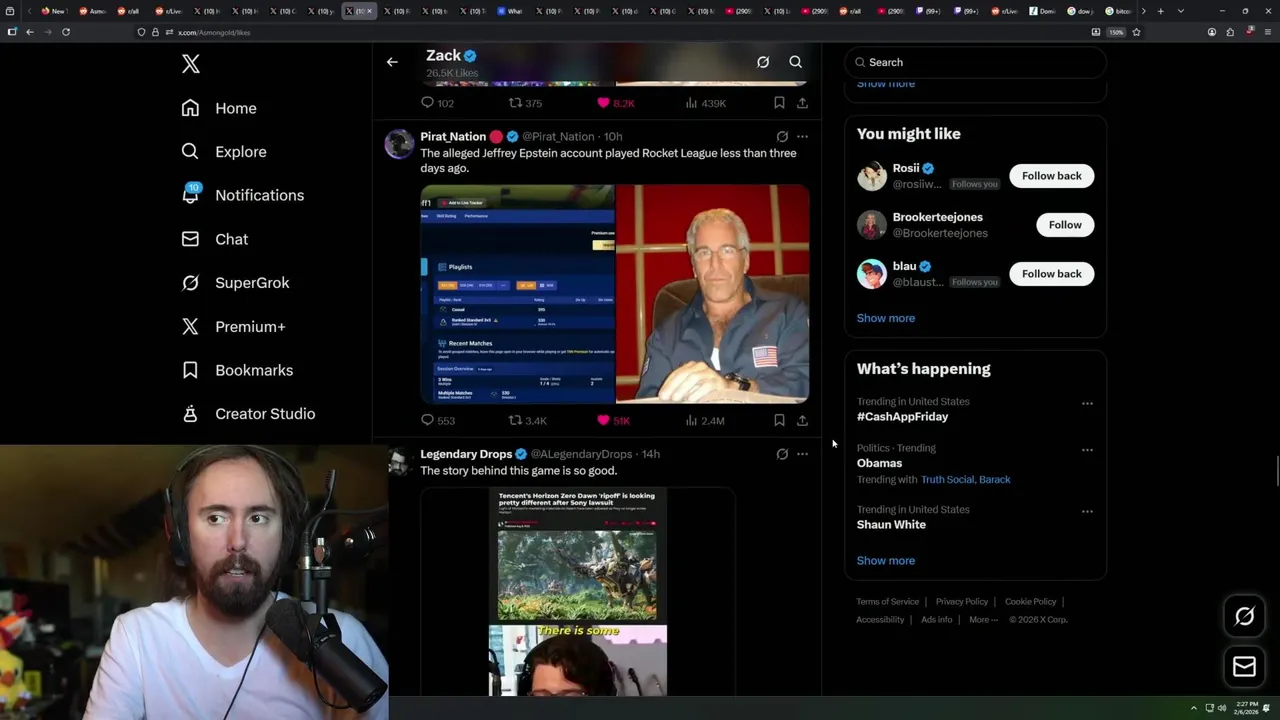Bookmark the Pirat_Nation post
This screenshot has width=1280, height=720.
coord(779,421)
